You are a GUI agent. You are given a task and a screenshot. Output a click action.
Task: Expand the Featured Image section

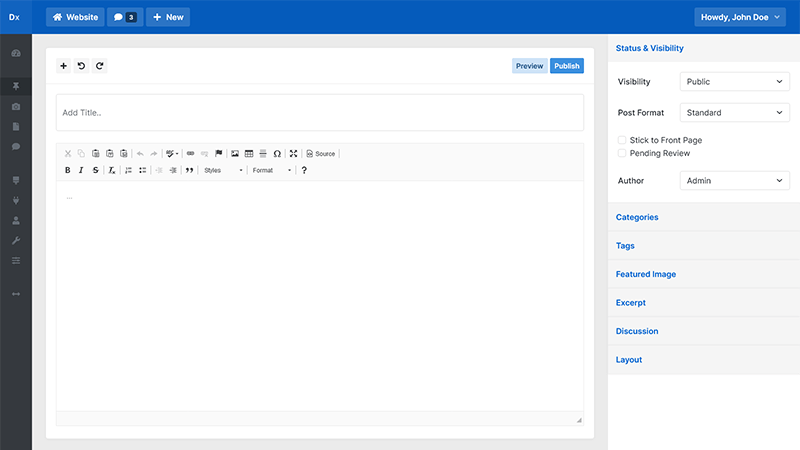pos(646,274)
